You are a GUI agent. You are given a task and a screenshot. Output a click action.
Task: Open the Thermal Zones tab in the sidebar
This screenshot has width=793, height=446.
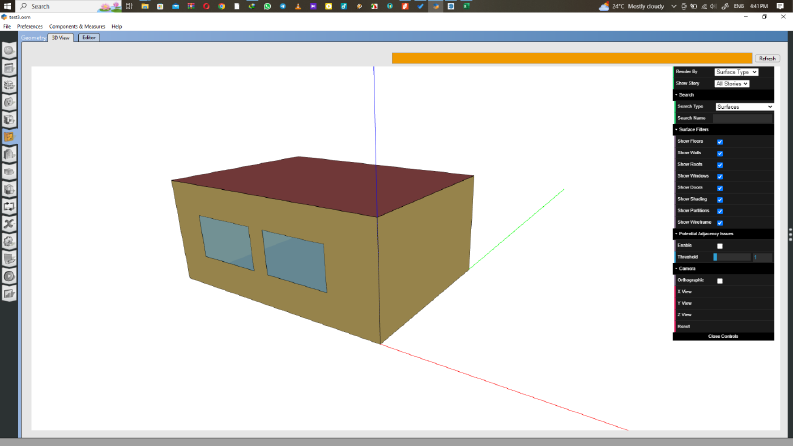[9, 189]
